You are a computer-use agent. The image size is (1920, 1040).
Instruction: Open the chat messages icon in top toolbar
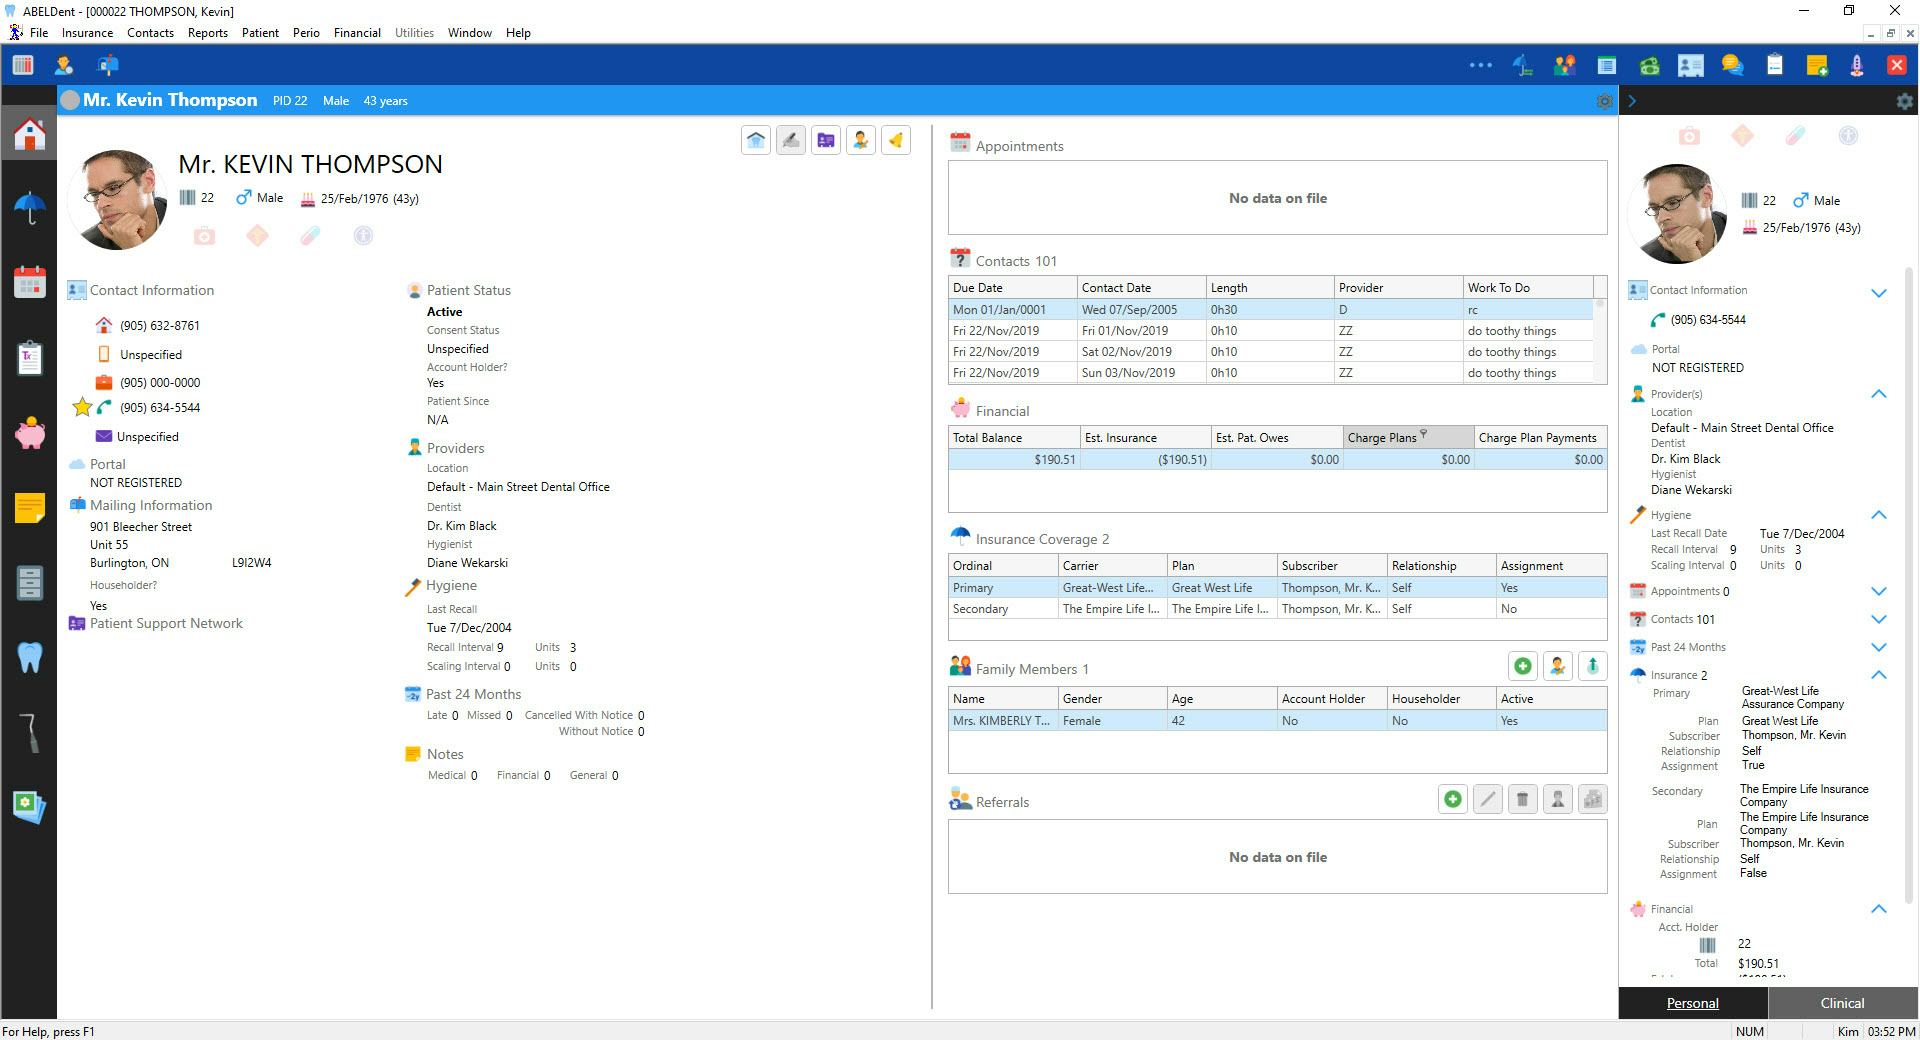(1731, 65)
